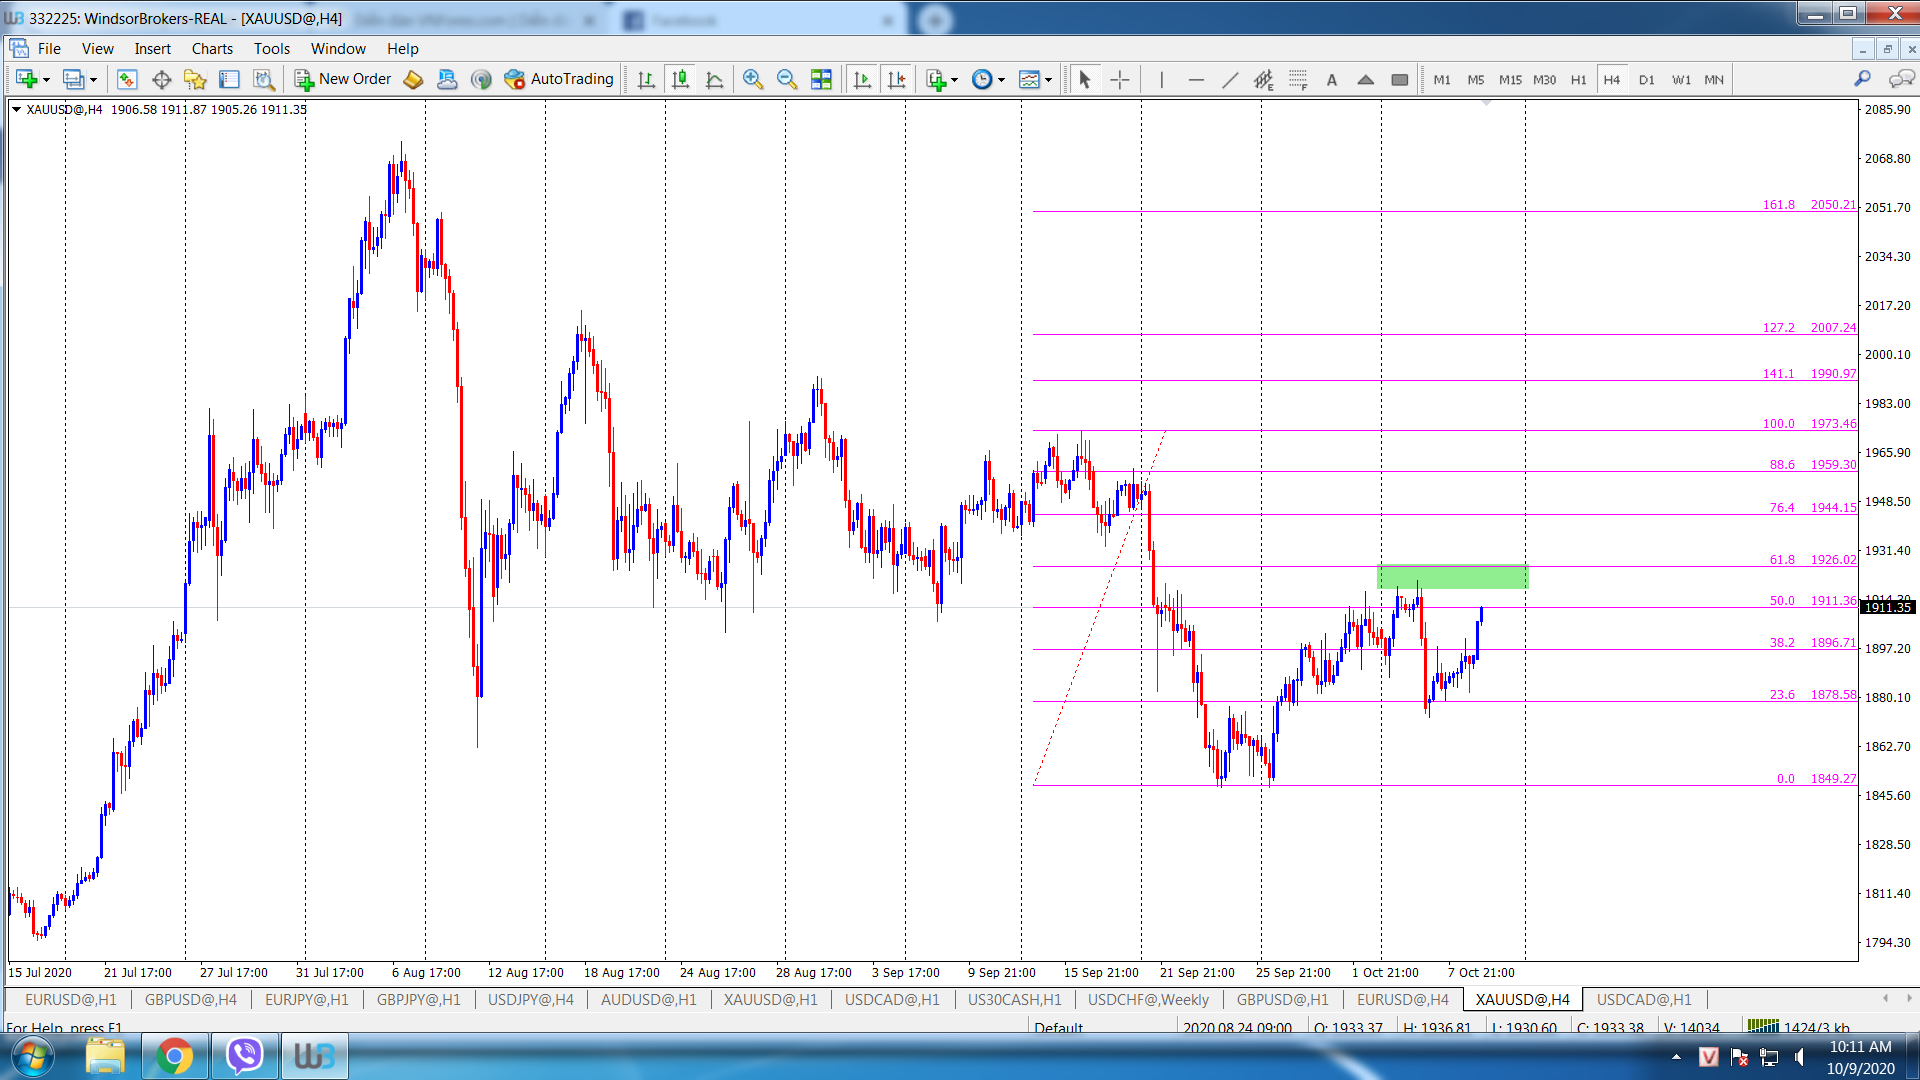Select the vertical line tool
The width and height of the screenshot is (1920, 1080).
(1161, 79)
